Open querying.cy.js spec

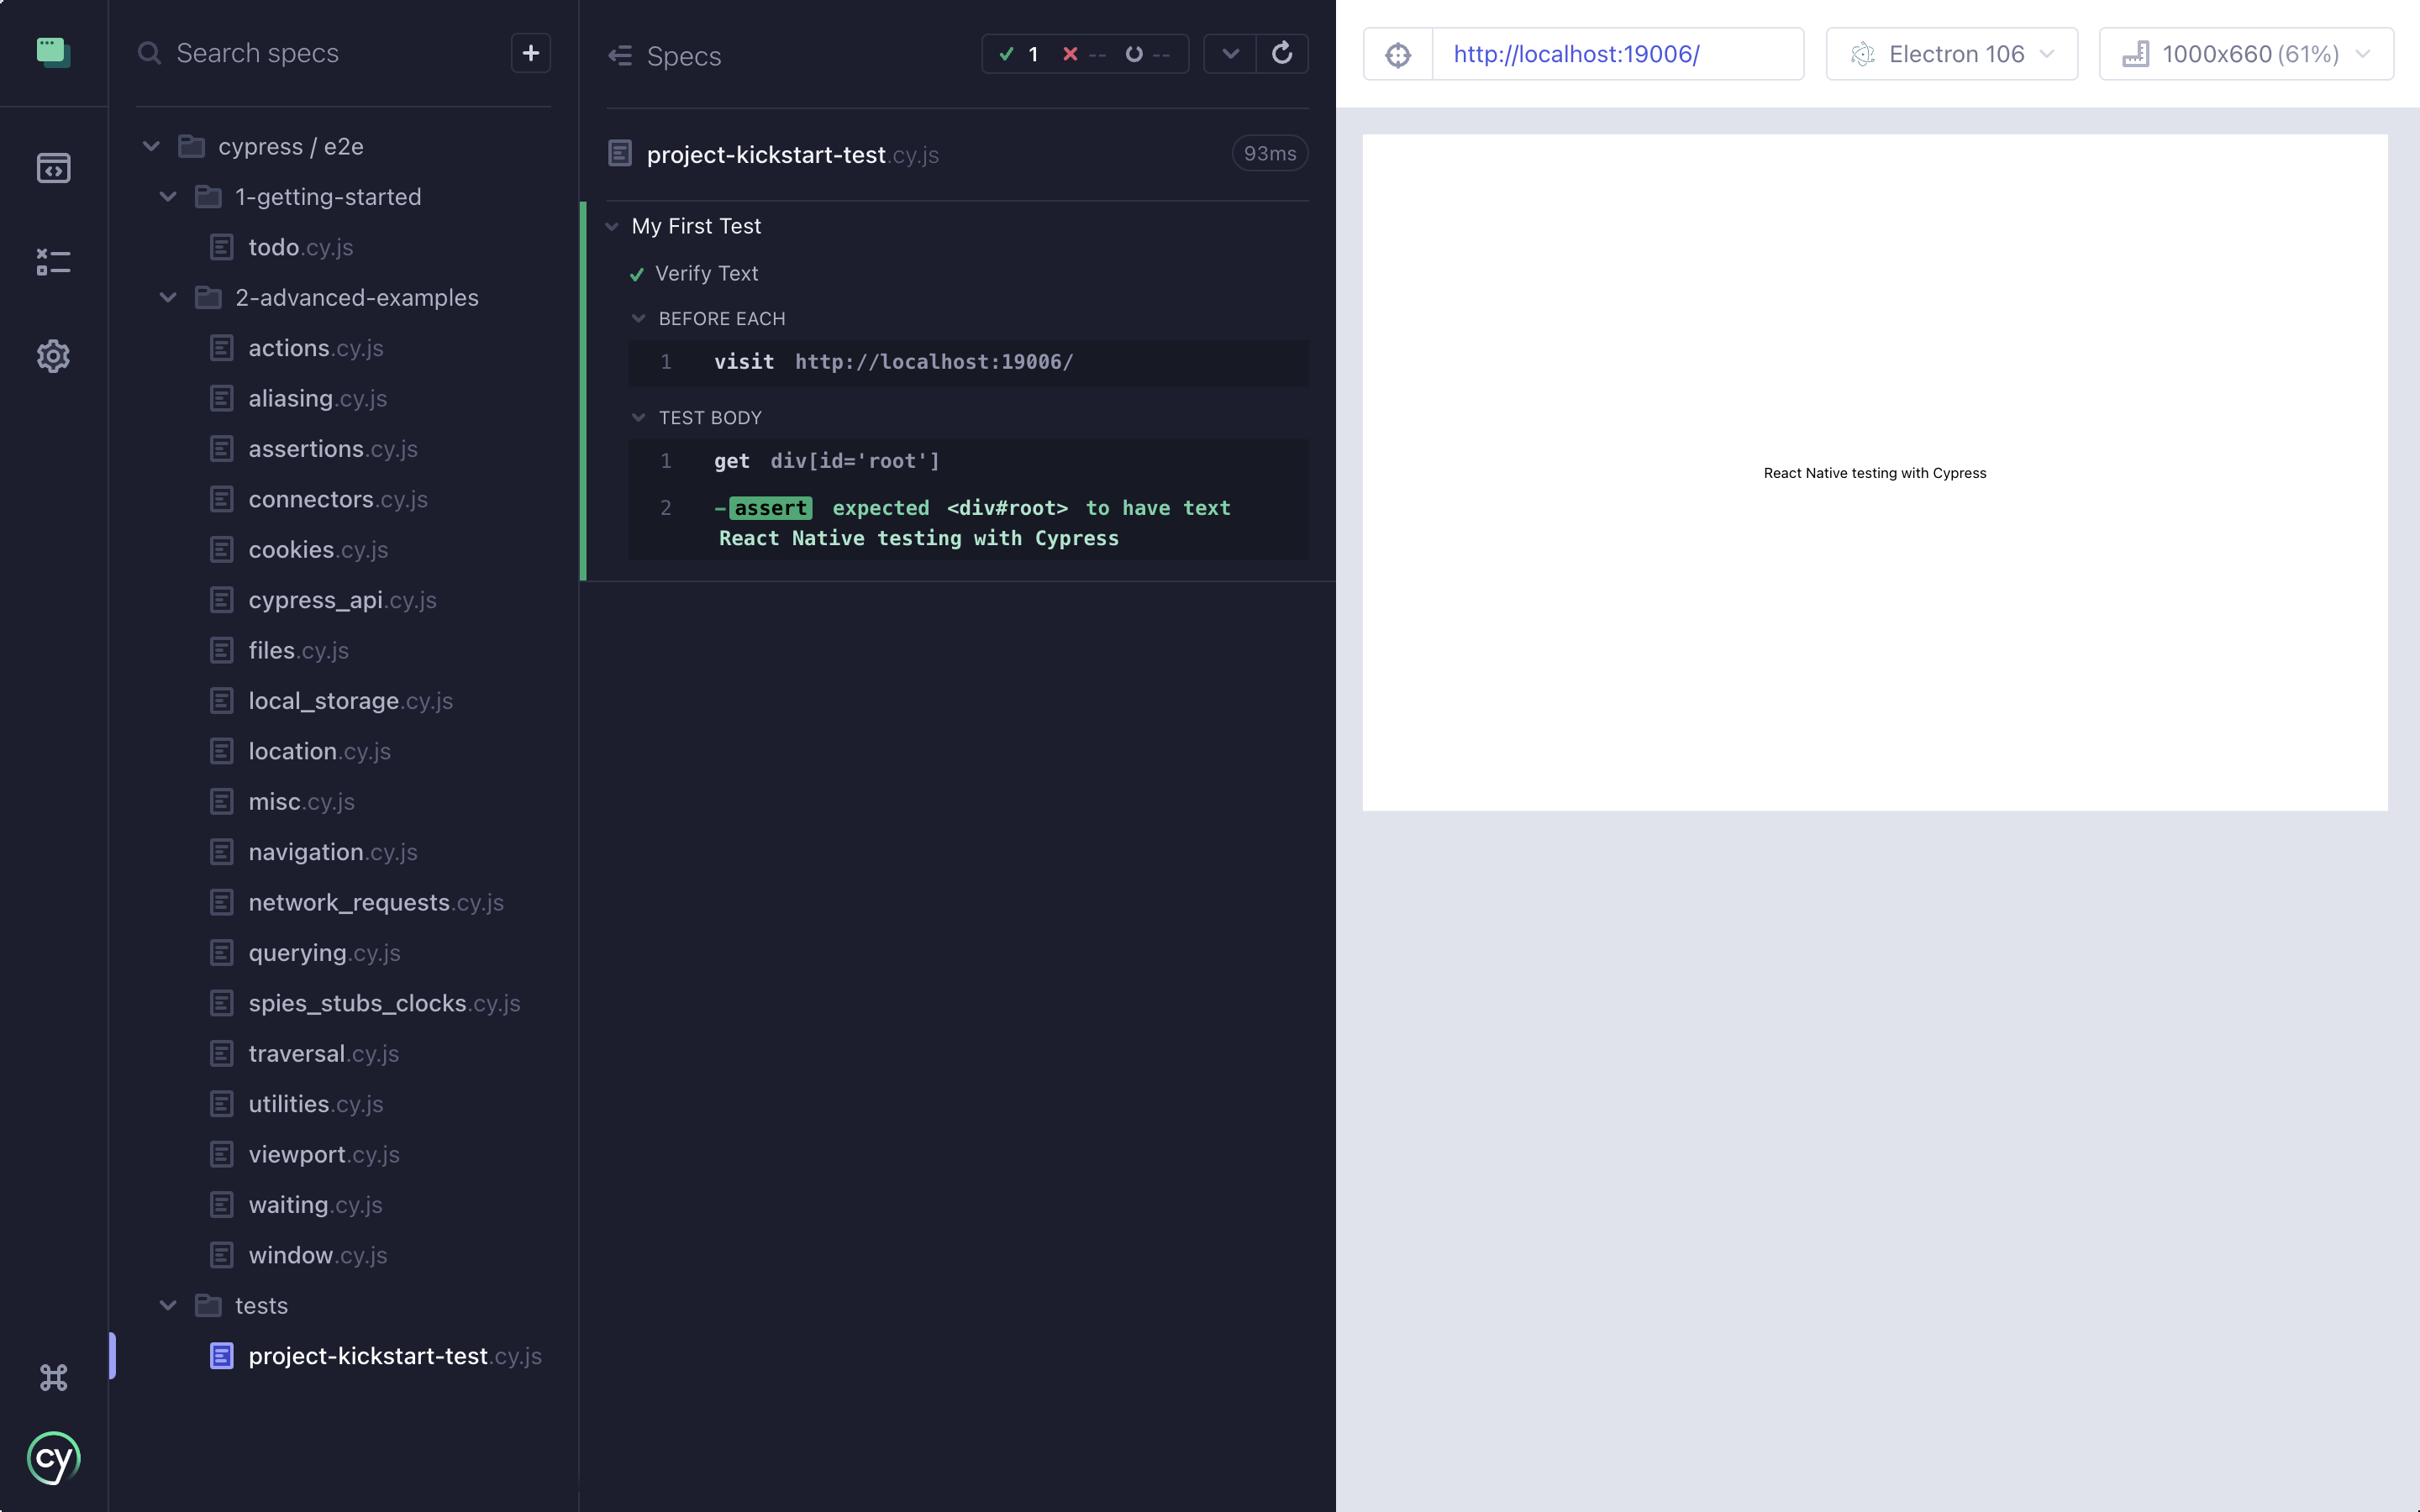coord(324,953)
